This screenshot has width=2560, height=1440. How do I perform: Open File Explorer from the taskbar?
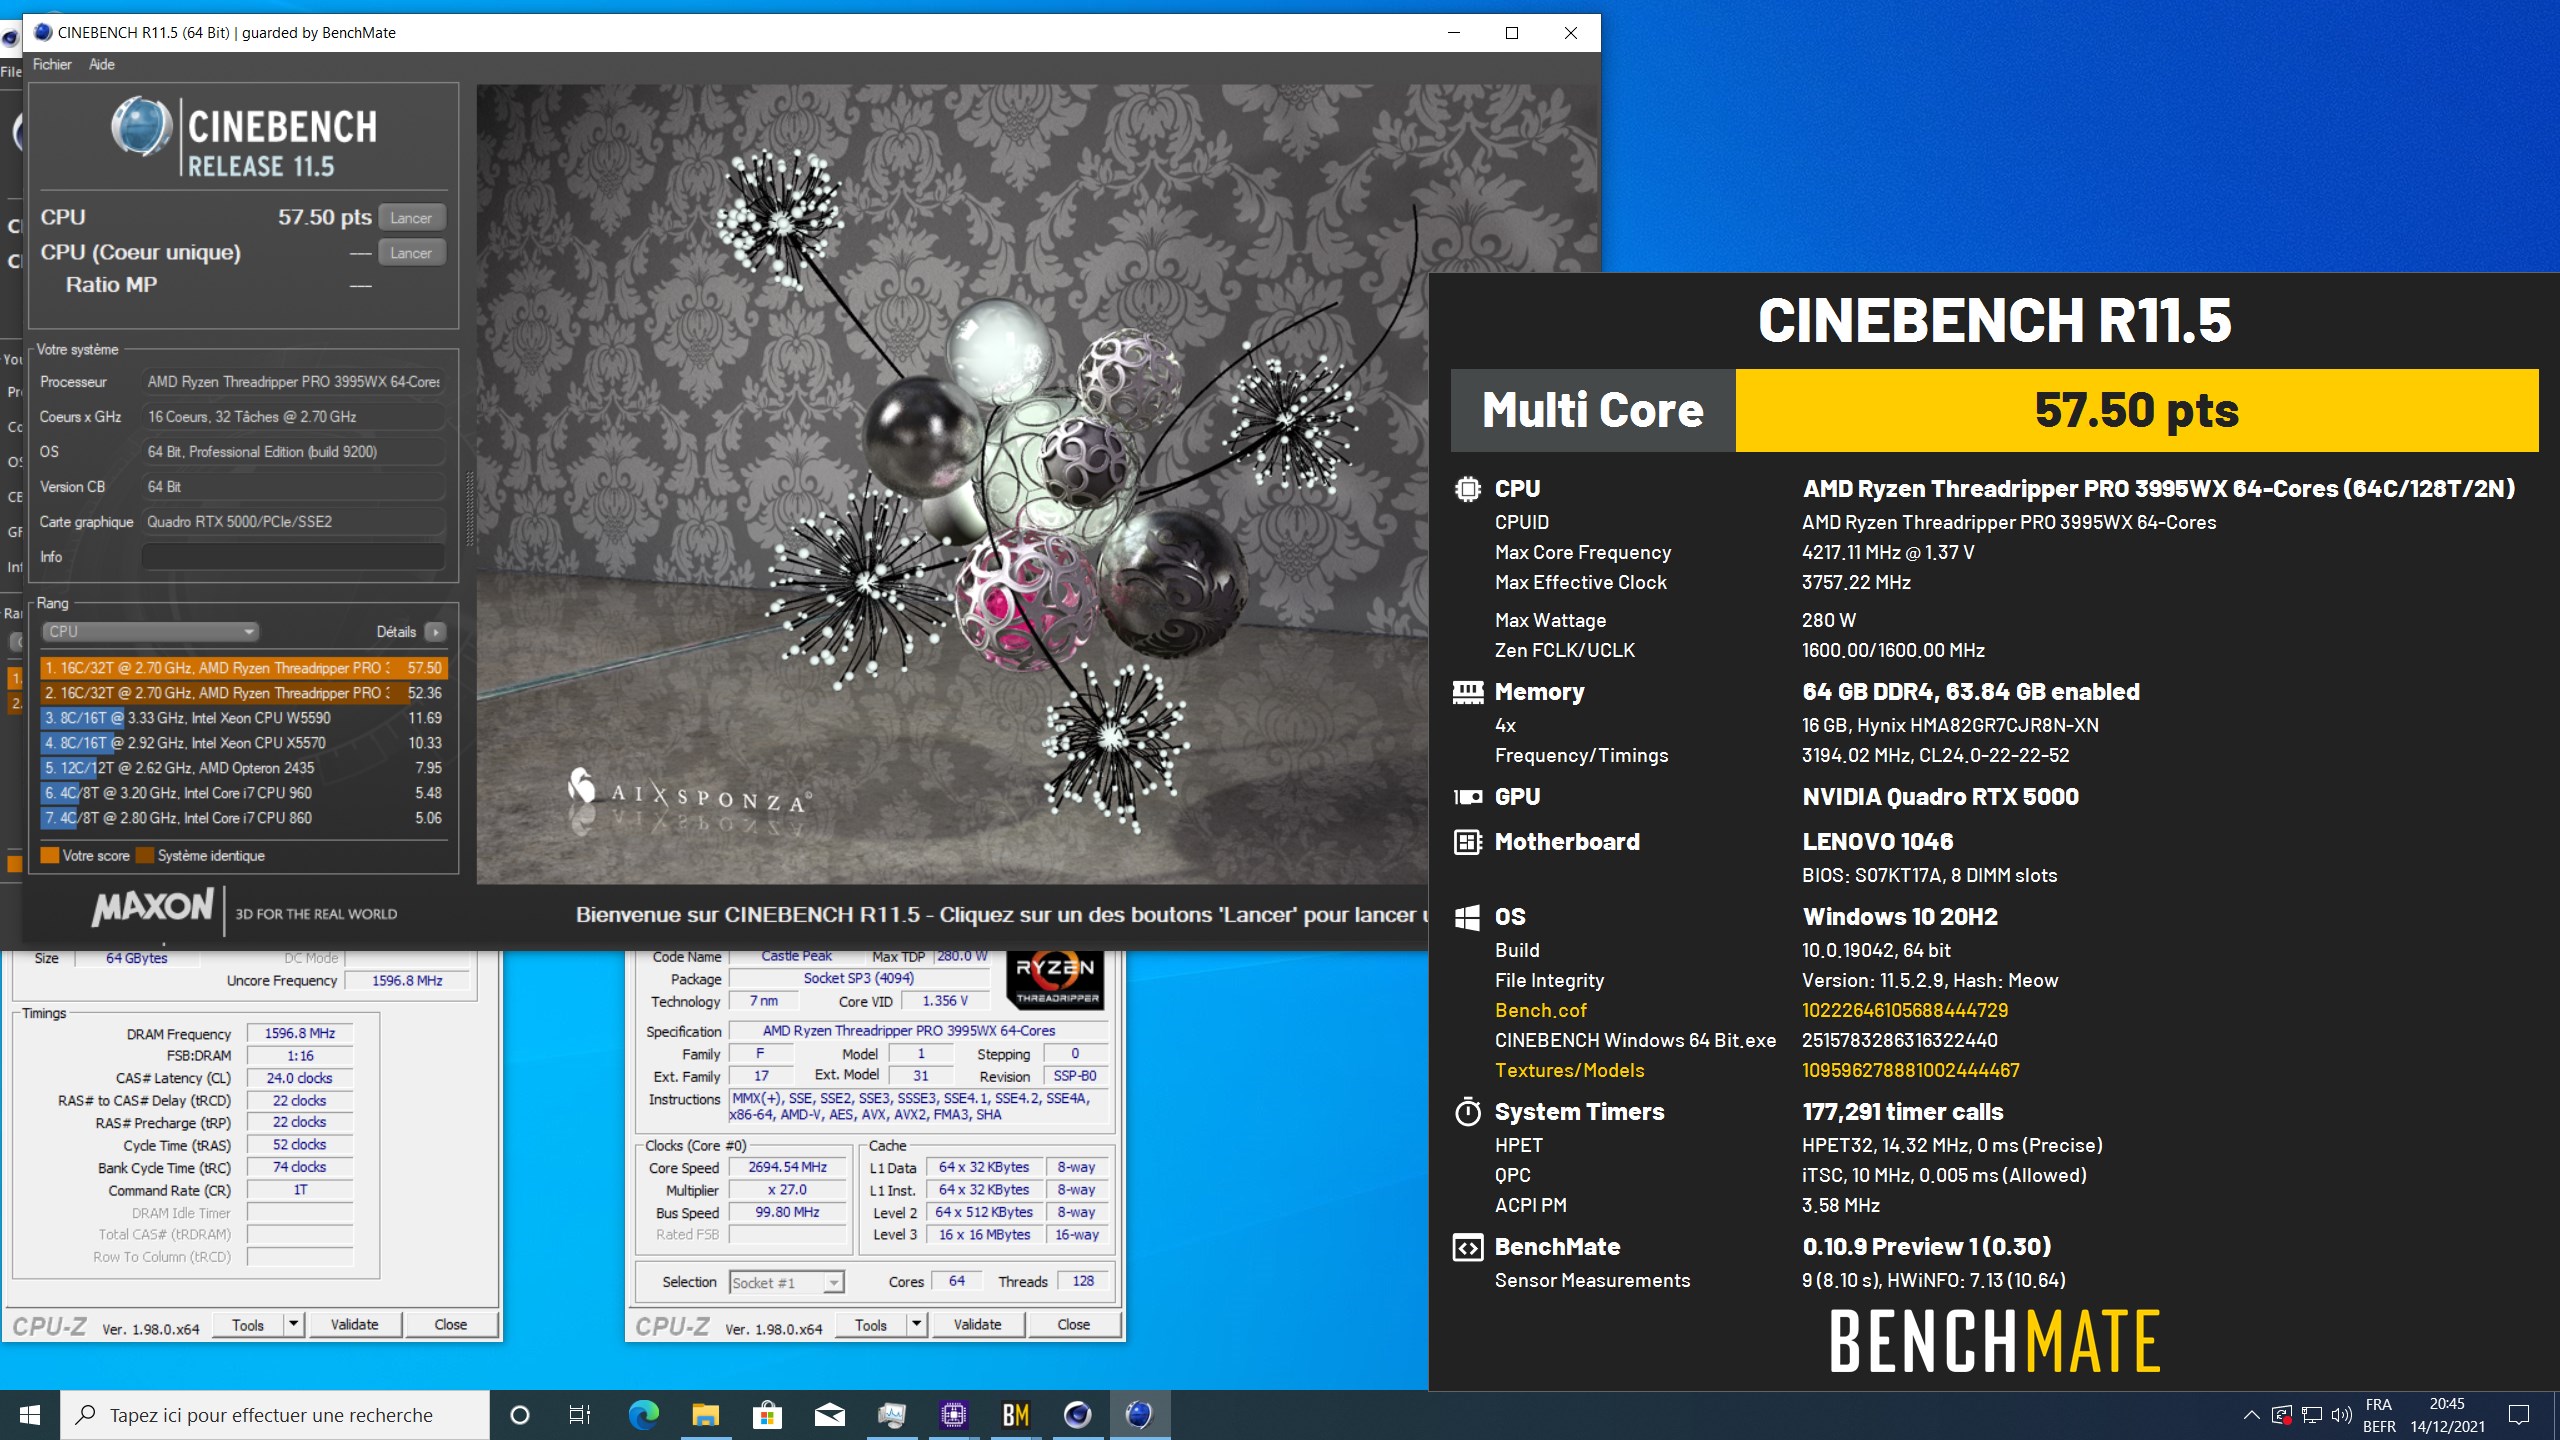click(x=705, y=1415)
